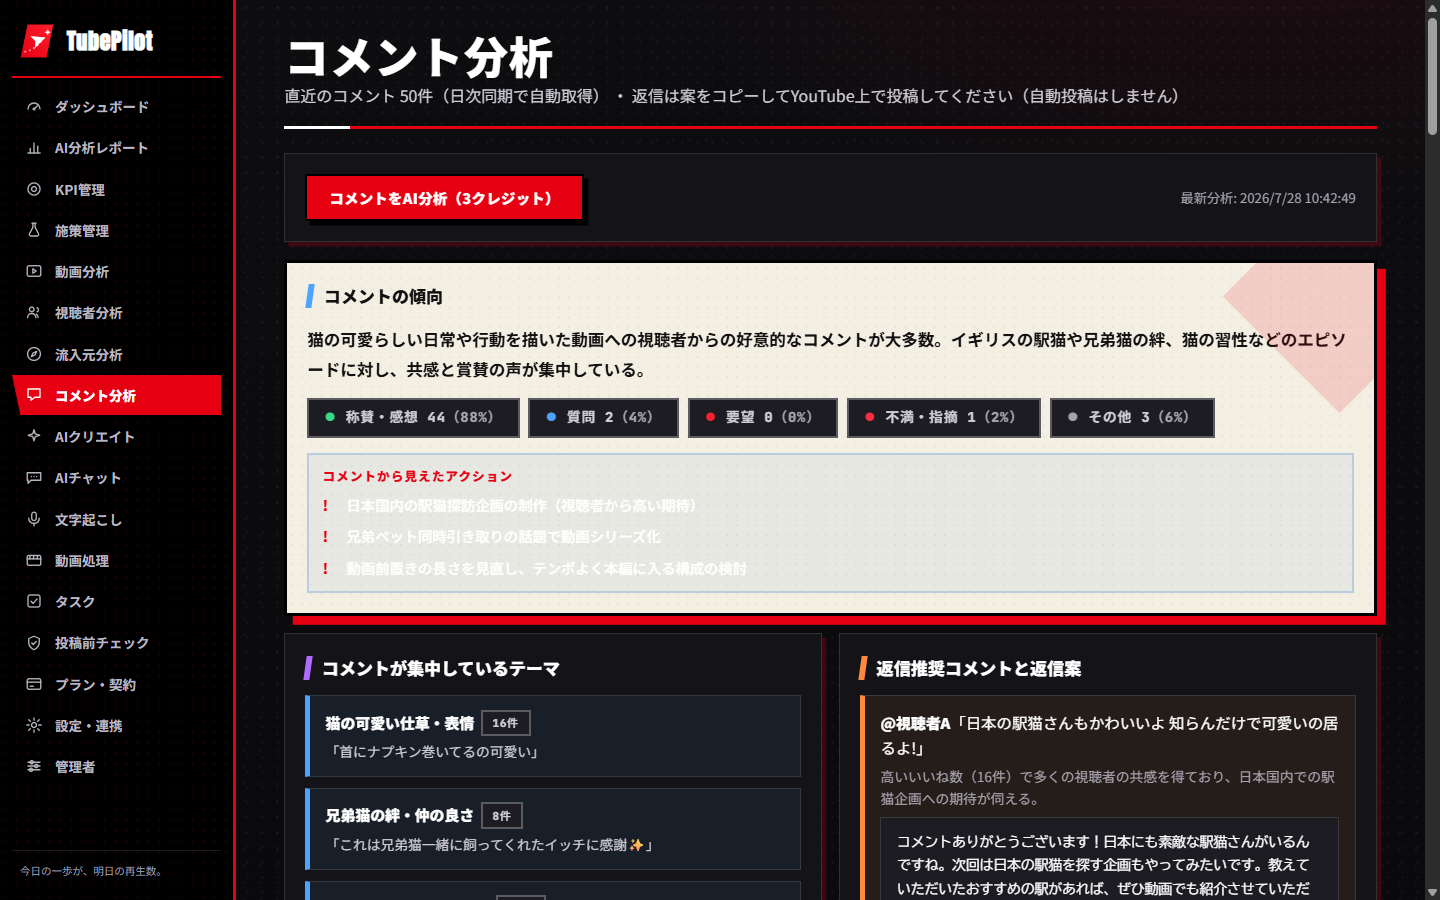Select 称賛・感想 44 (88%) chip
Screen dimensions: 1440x900
point(413,418)
